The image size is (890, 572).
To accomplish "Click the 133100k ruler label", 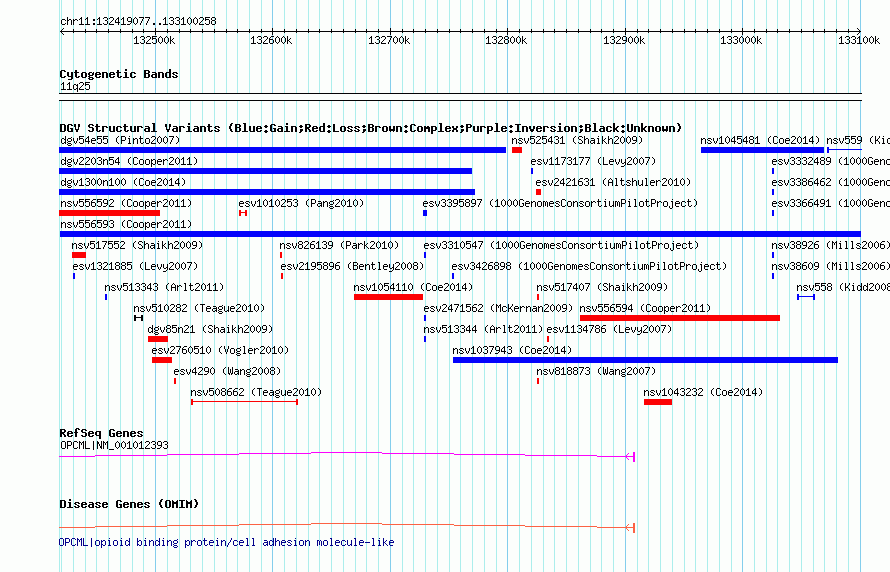I will (859, 40).
